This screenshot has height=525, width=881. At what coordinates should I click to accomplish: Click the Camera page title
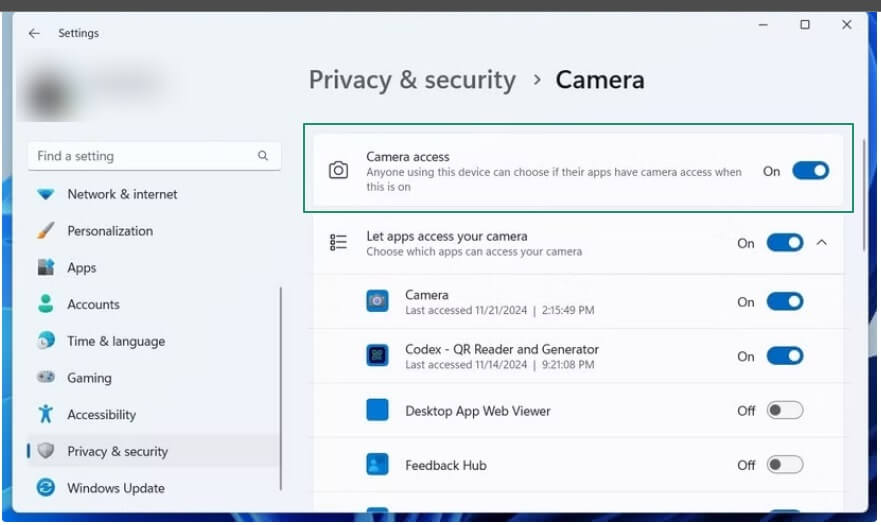click(x=600, y=80)
